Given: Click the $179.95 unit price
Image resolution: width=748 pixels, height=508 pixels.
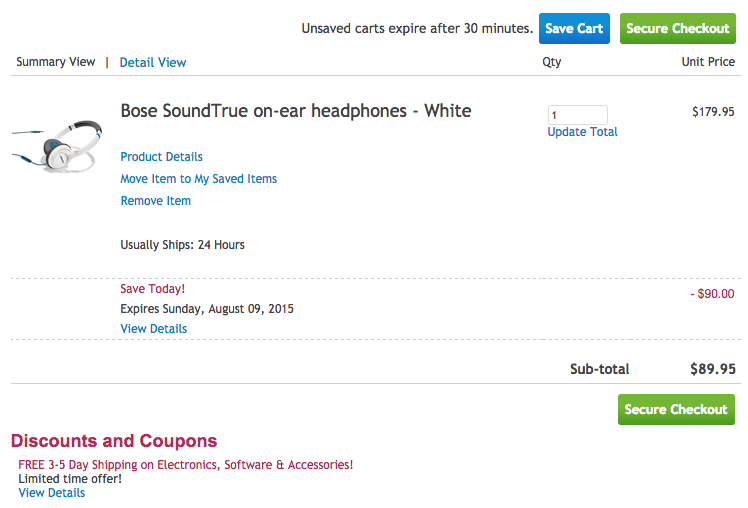Looking at the screenshot, I should (x=713, y=112).
